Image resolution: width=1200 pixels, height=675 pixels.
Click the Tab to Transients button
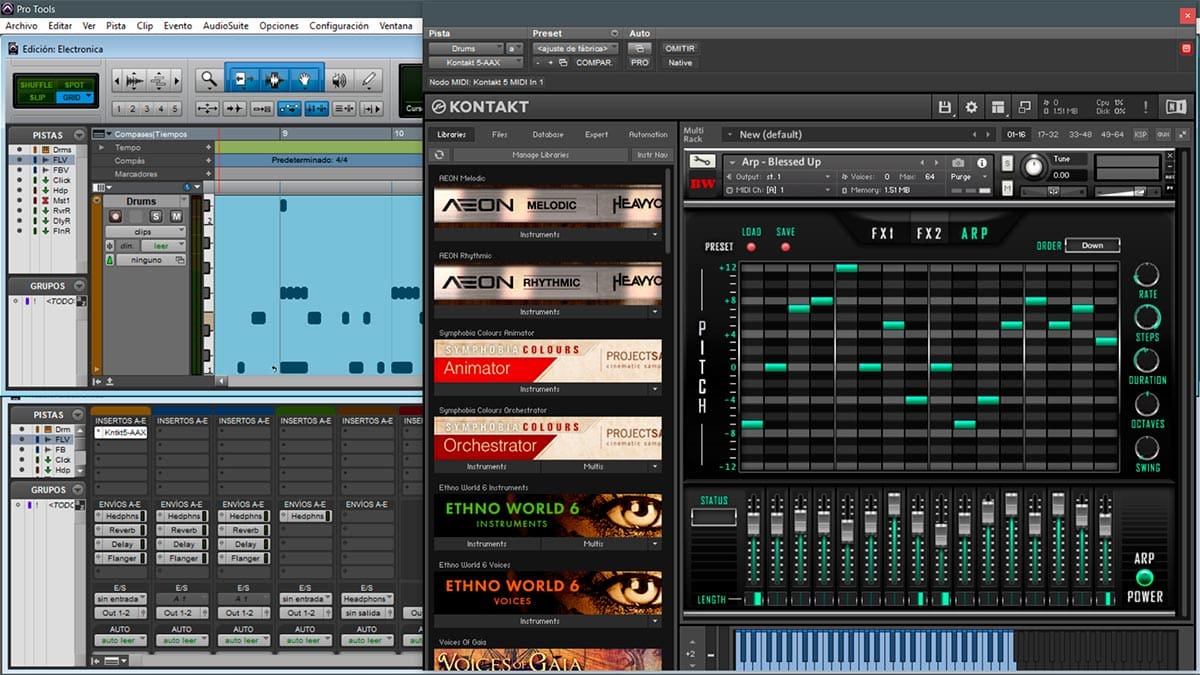(236, 109)
